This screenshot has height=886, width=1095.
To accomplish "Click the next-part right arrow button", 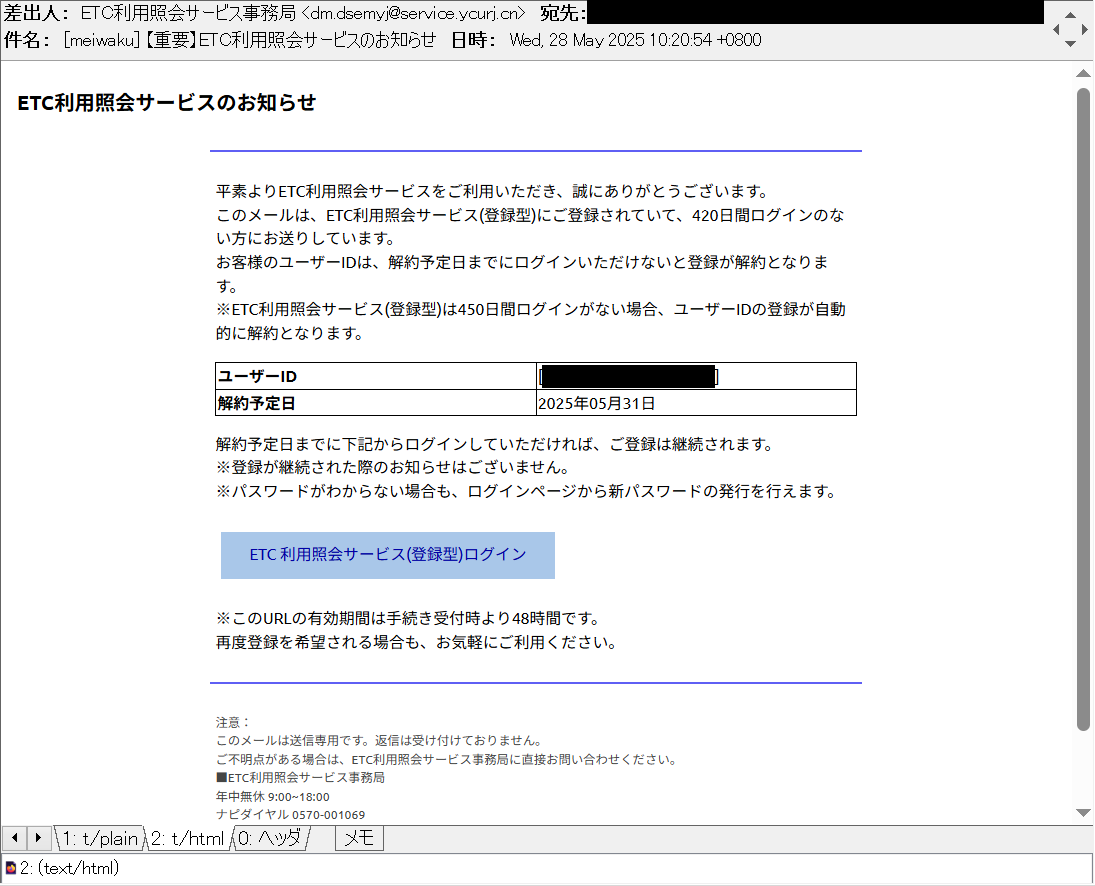I will 38,837.
